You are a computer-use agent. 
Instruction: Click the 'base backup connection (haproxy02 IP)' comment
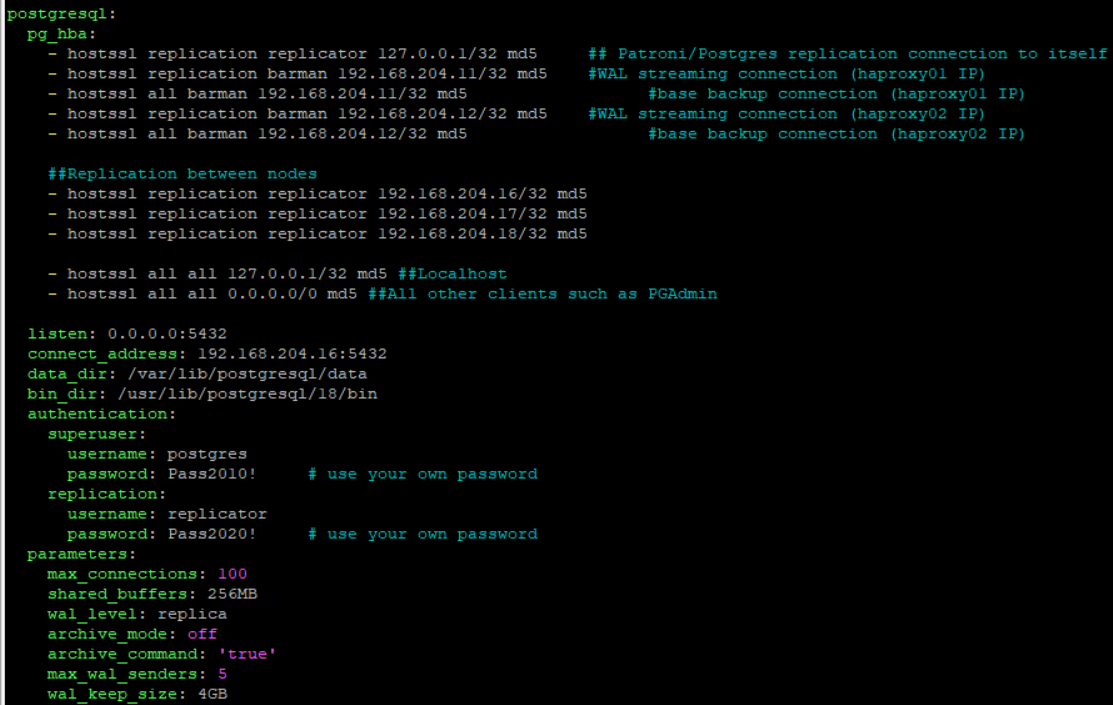tap(841, 134)
